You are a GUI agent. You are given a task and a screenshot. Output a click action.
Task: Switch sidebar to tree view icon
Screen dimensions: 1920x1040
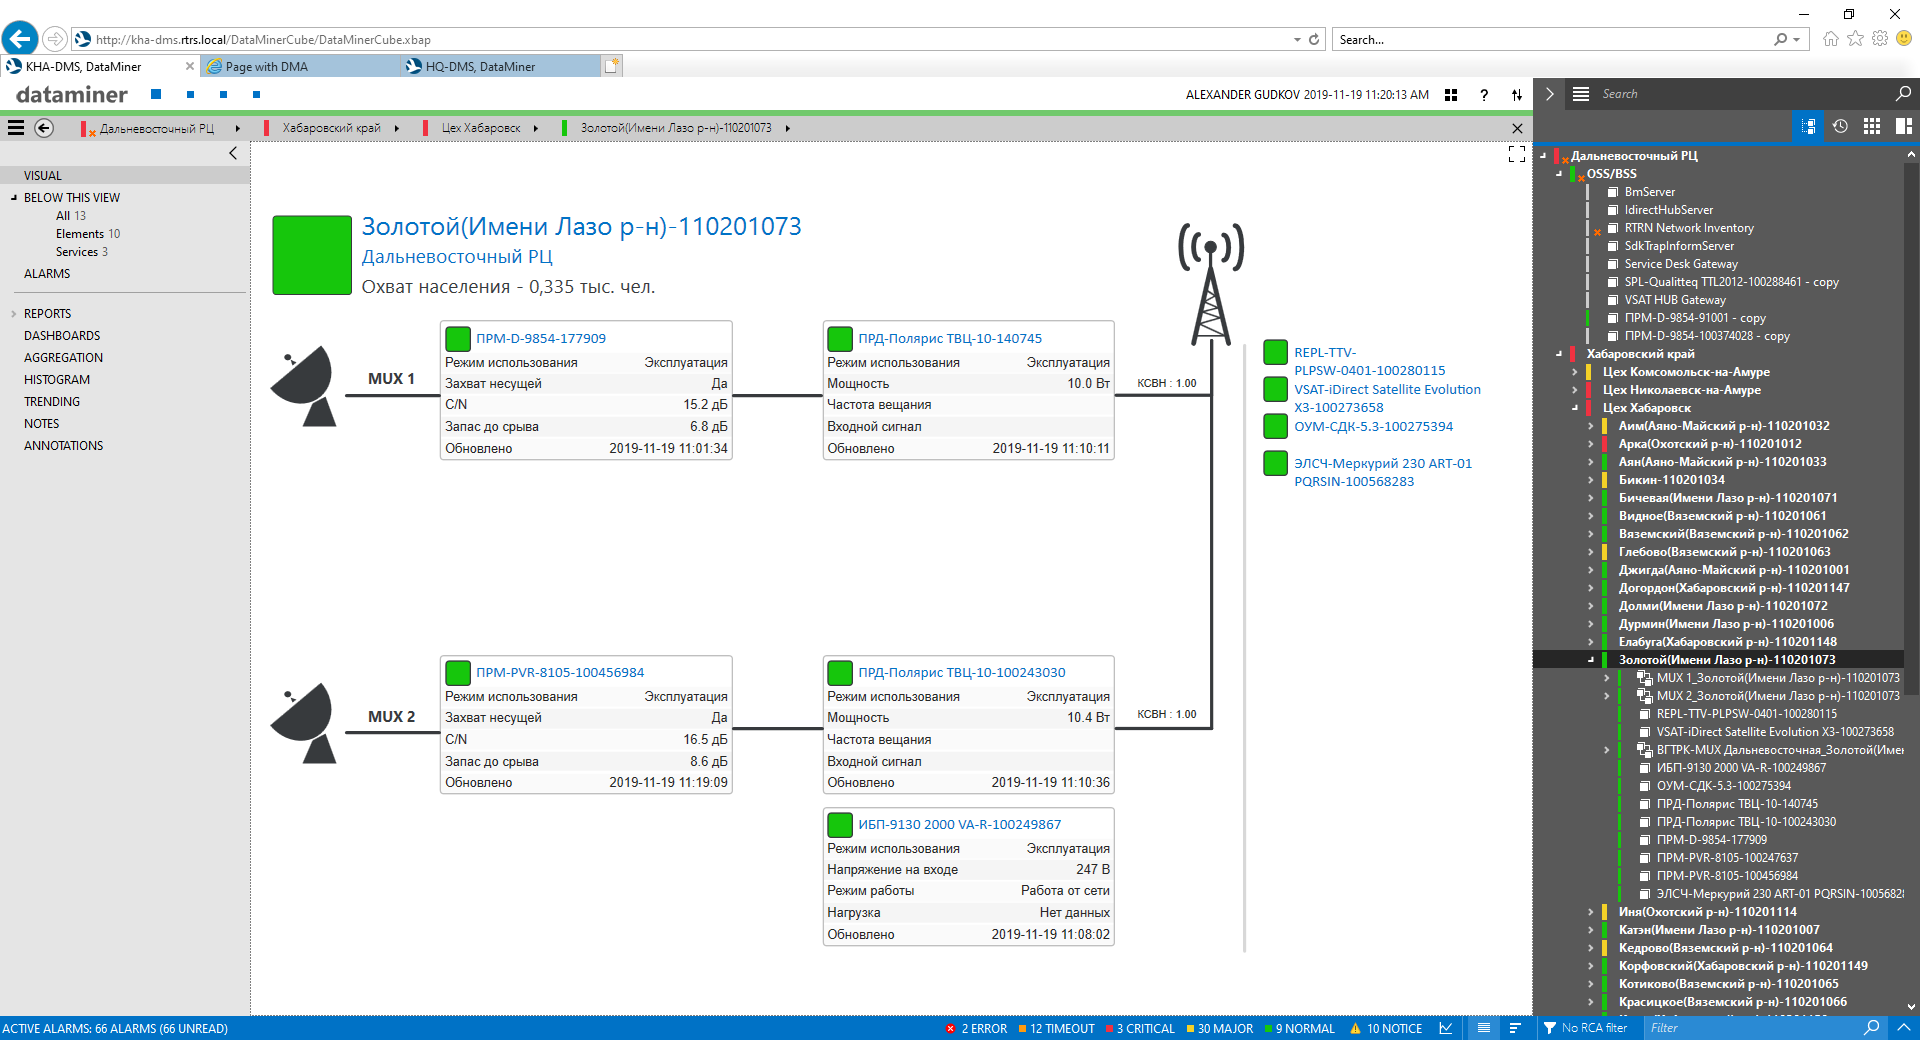coord(1808,126)
